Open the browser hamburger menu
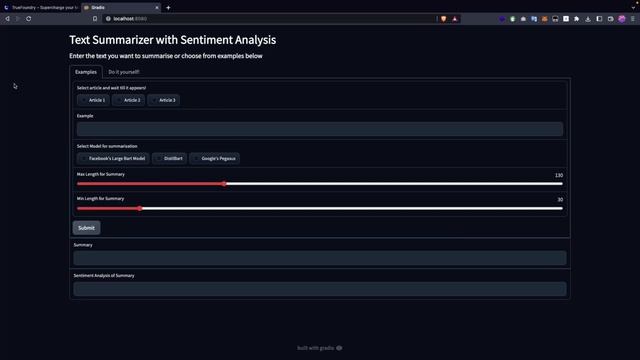Viewport: 640px width, 360px height. (x=633, y=19)
